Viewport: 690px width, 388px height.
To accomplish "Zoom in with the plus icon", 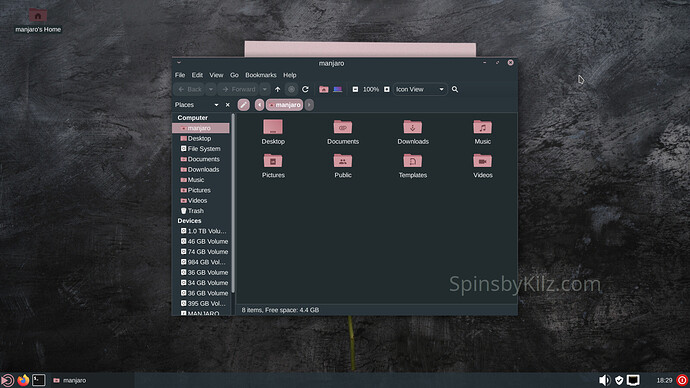I will [386, 89].
